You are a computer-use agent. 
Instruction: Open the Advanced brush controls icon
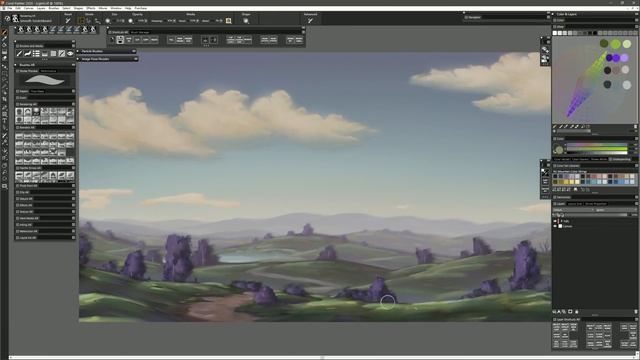coord(310,21)
